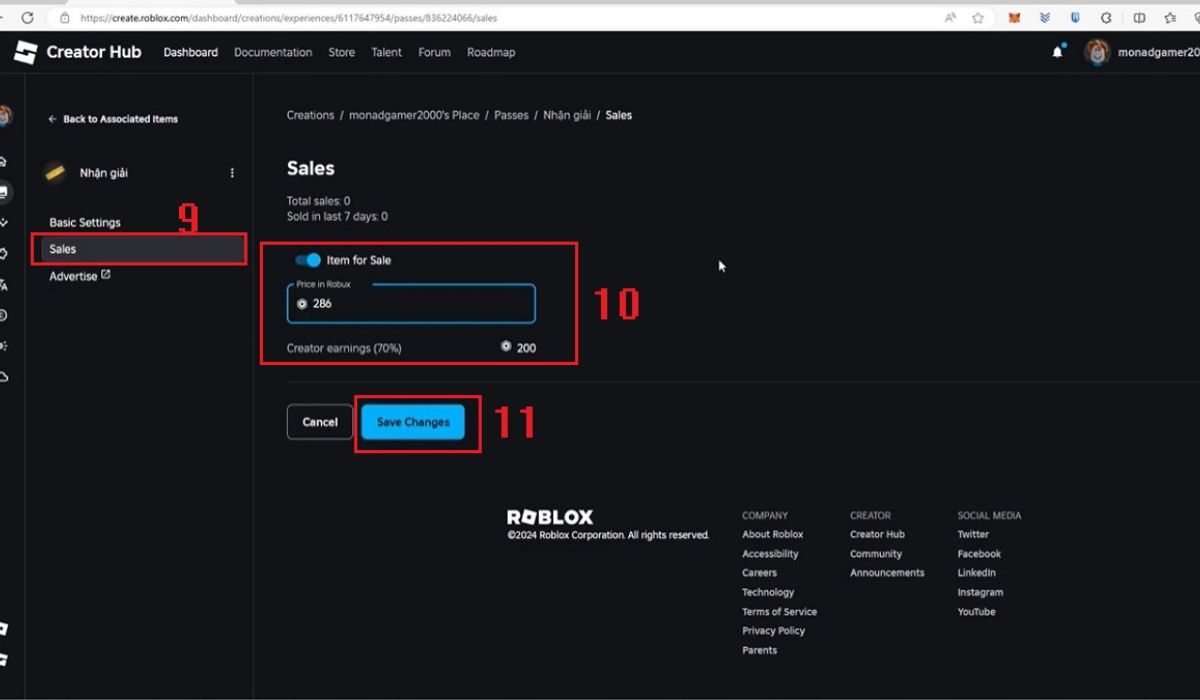Screen dimensions: 1200x700
Task: Open the monadgamer2000 account avatar menu
Action: tap(1097, 52)
